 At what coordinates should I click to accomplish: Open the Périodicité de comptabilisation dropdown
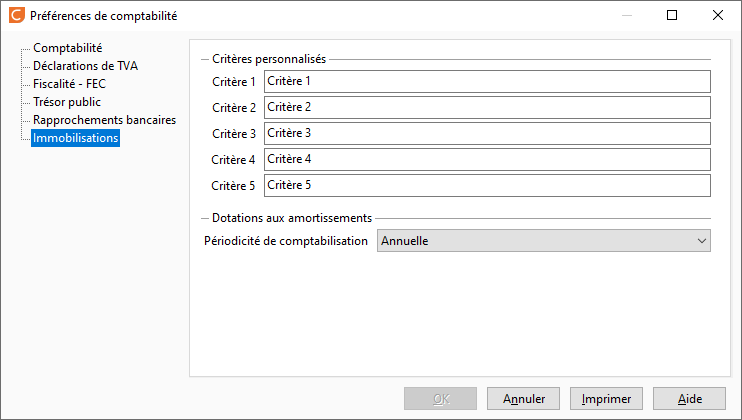pos(544,241)
